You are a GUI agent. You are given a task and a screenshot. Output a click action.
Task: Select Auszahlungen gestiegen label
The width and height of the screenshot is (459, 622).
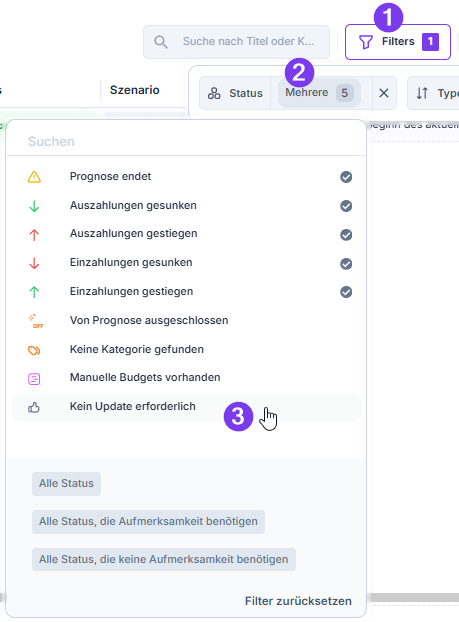click(133, 233)
